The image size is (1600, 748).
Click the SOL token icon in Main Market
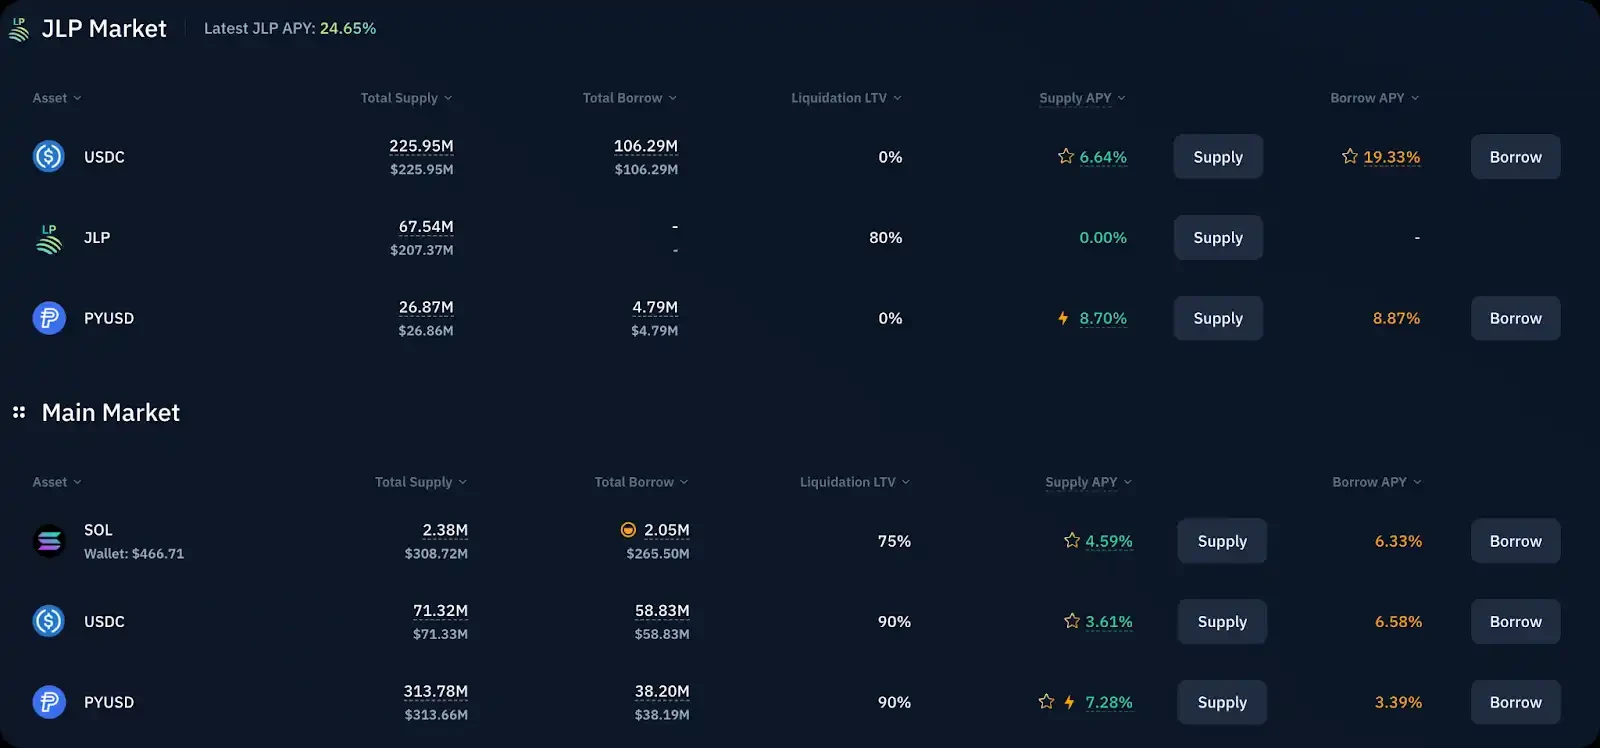coord(48,541)
